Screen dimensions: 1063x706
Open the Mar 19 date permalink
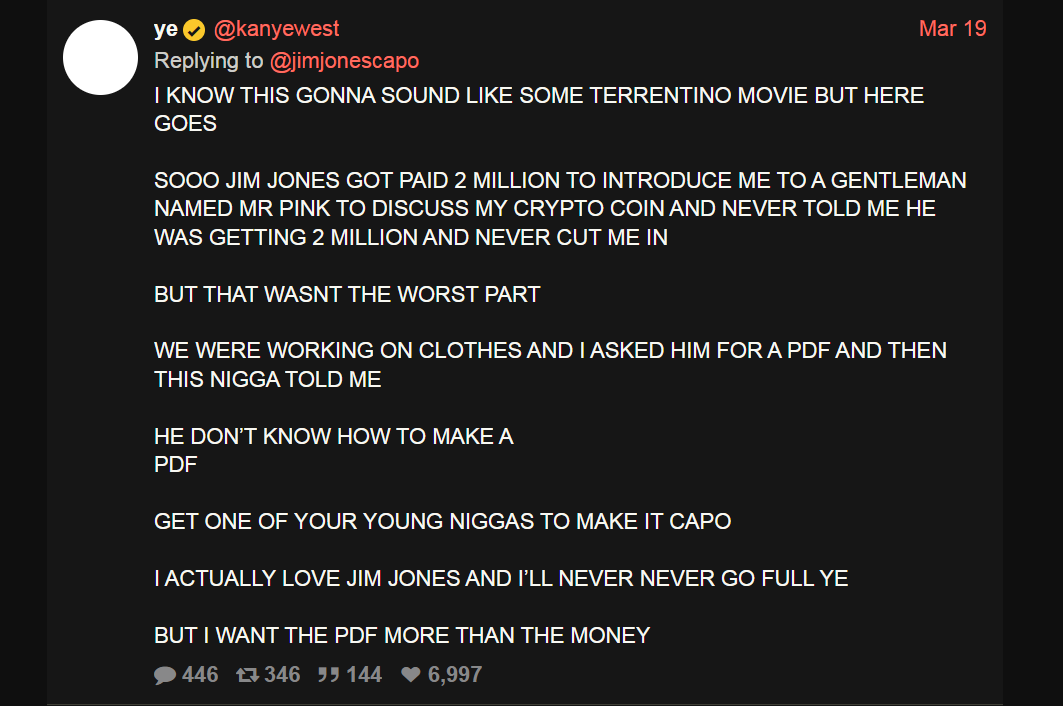[x=952, y=28]
